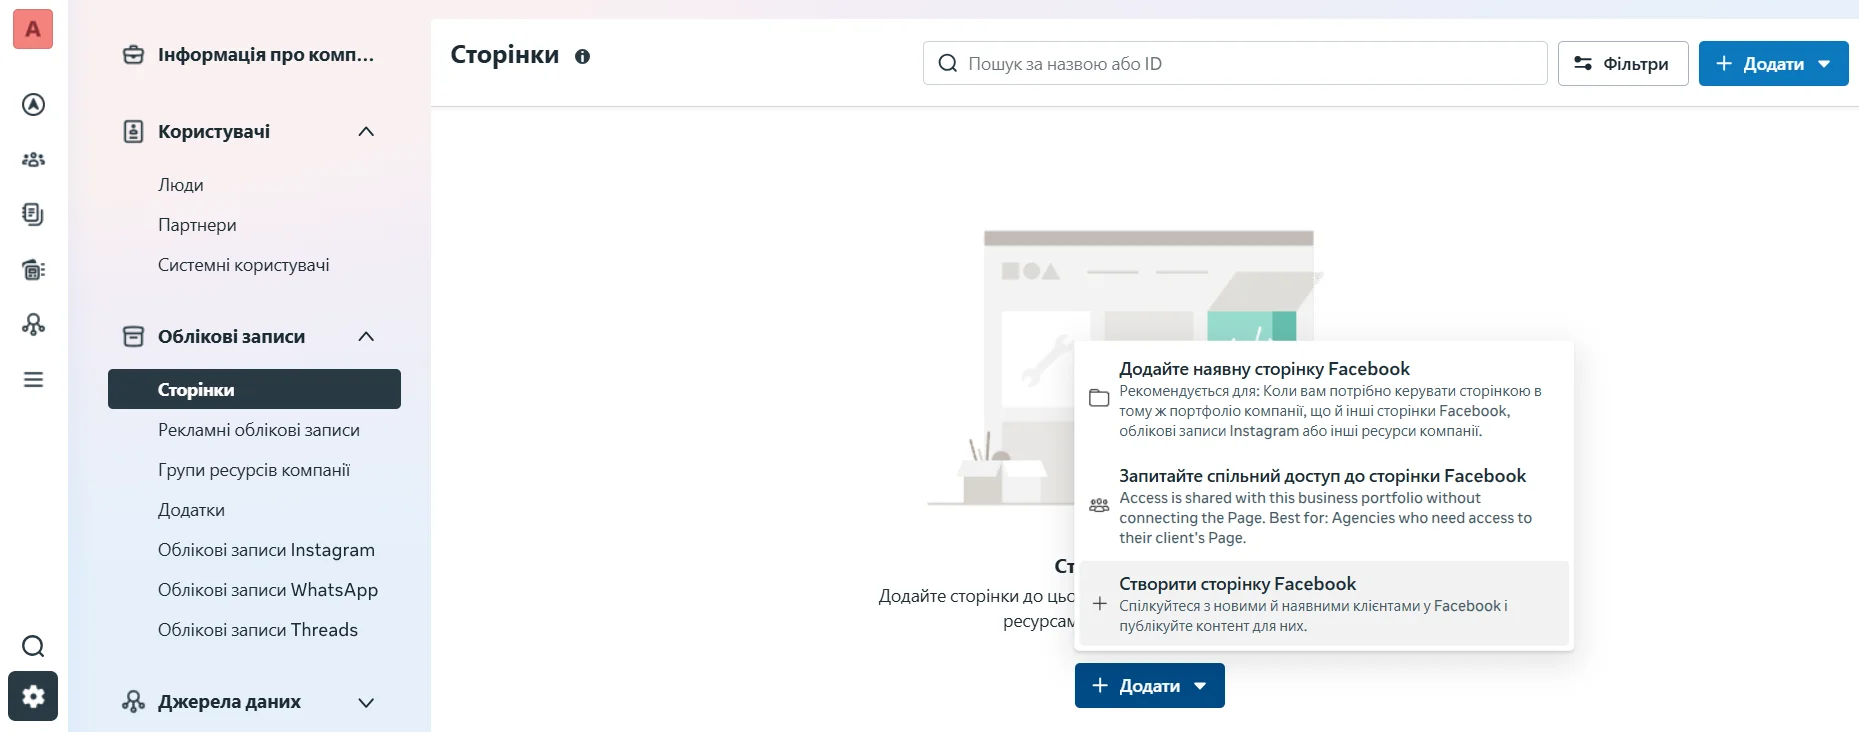
Task: Click the Пошук за назвою або ID field
Action: (x=1235, y=63)
